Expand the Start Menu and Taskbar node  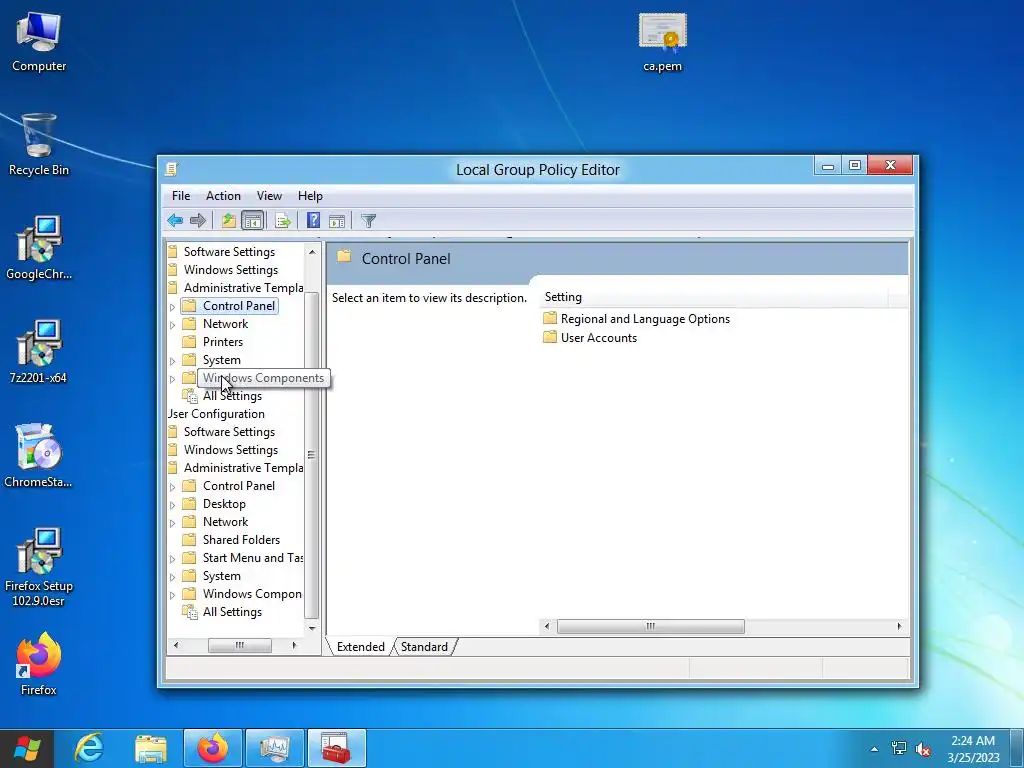pyautogui.click(x=172, y=558)
